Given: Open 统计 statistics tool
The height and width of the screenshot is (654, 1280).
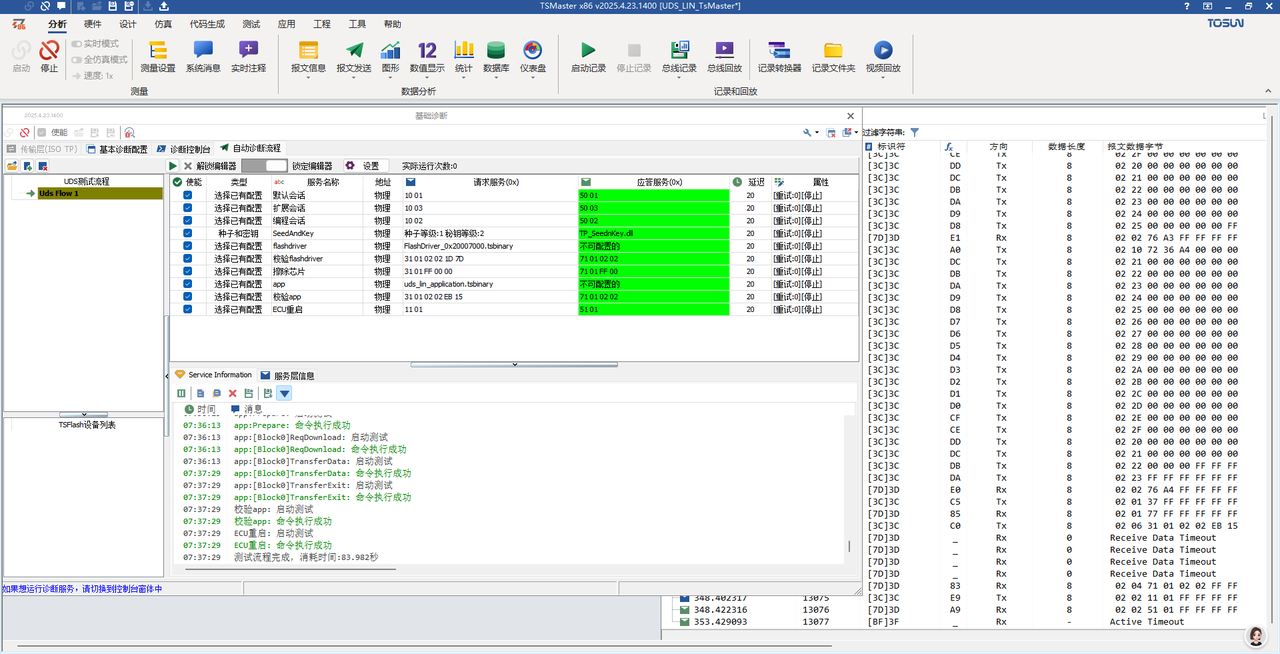Looking at the screenshot, I should coord(464,57).
